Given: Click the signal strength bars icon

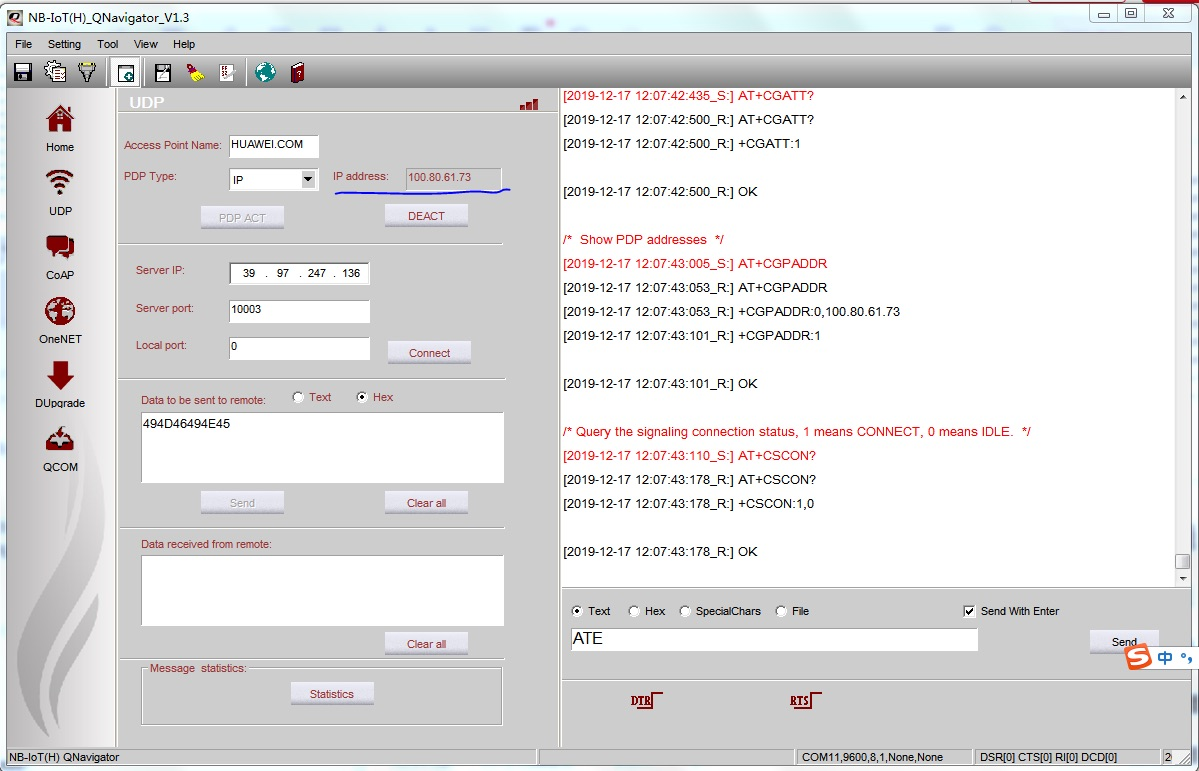Looking at the screenshot, I should coord(528,105).
